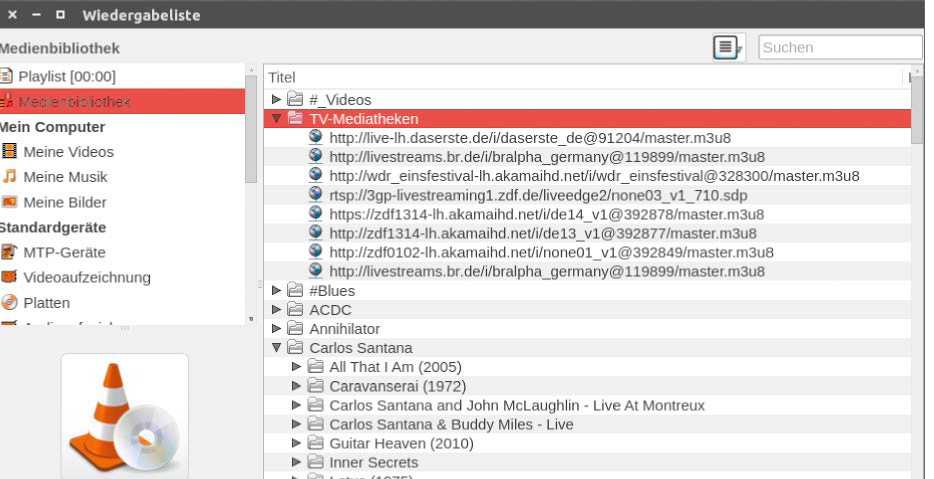The image size is (934, 479).
Task: Click the Videoaufzeichnung icon
Action: click(x=9, y=277)
